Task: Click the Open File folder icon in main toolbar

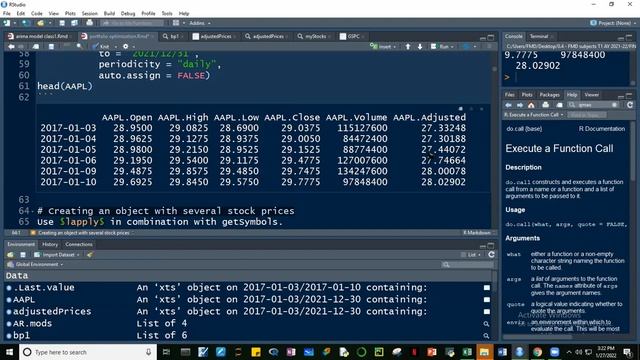Action: point(40,23)
